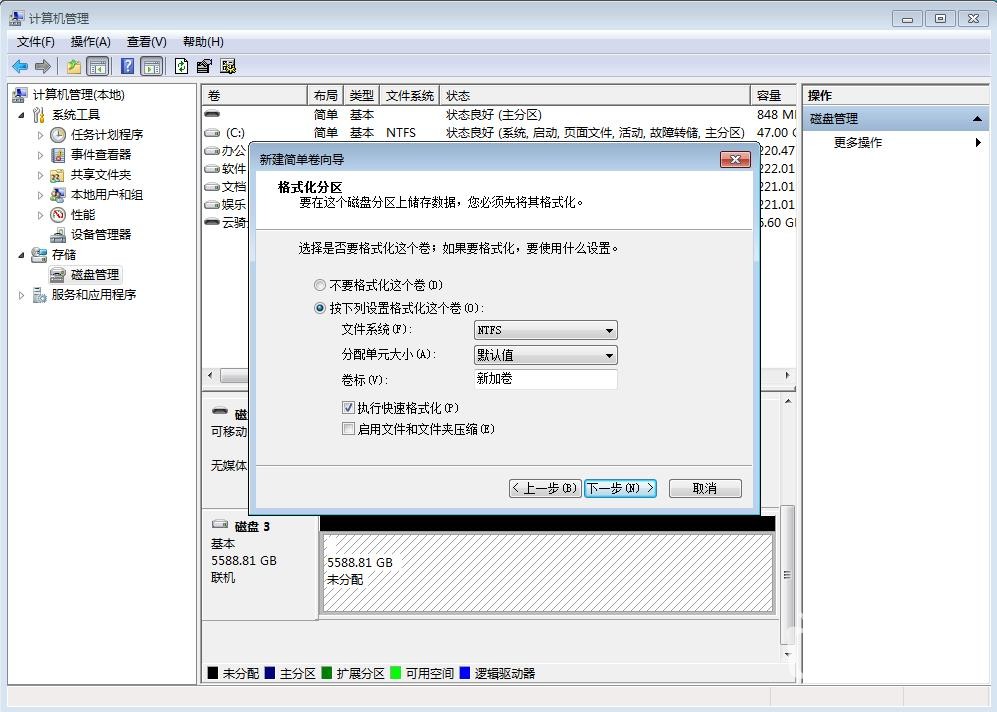This screenshot has width=997, height=712.
Task: Expand the Task Scheduler node arrow
Action: coord(40,135)
